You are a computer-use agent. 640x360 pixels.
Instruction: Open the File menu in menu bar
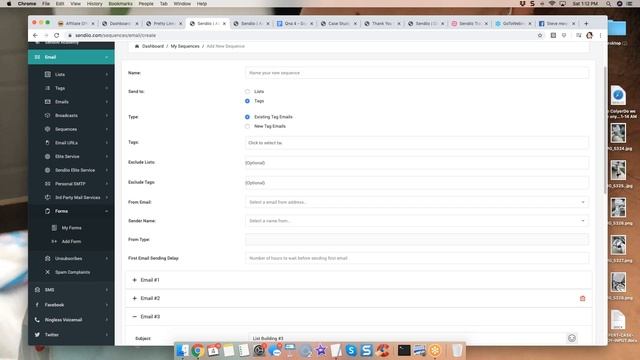pyautogui.click(x=46, y=4)
